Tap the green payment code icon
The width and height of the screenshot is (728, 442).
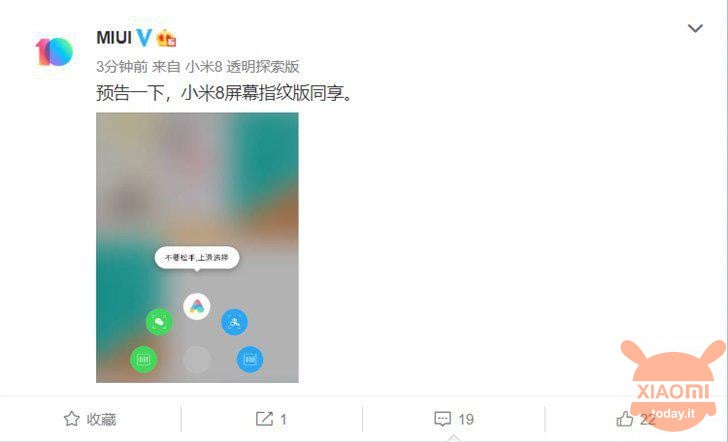143,359
